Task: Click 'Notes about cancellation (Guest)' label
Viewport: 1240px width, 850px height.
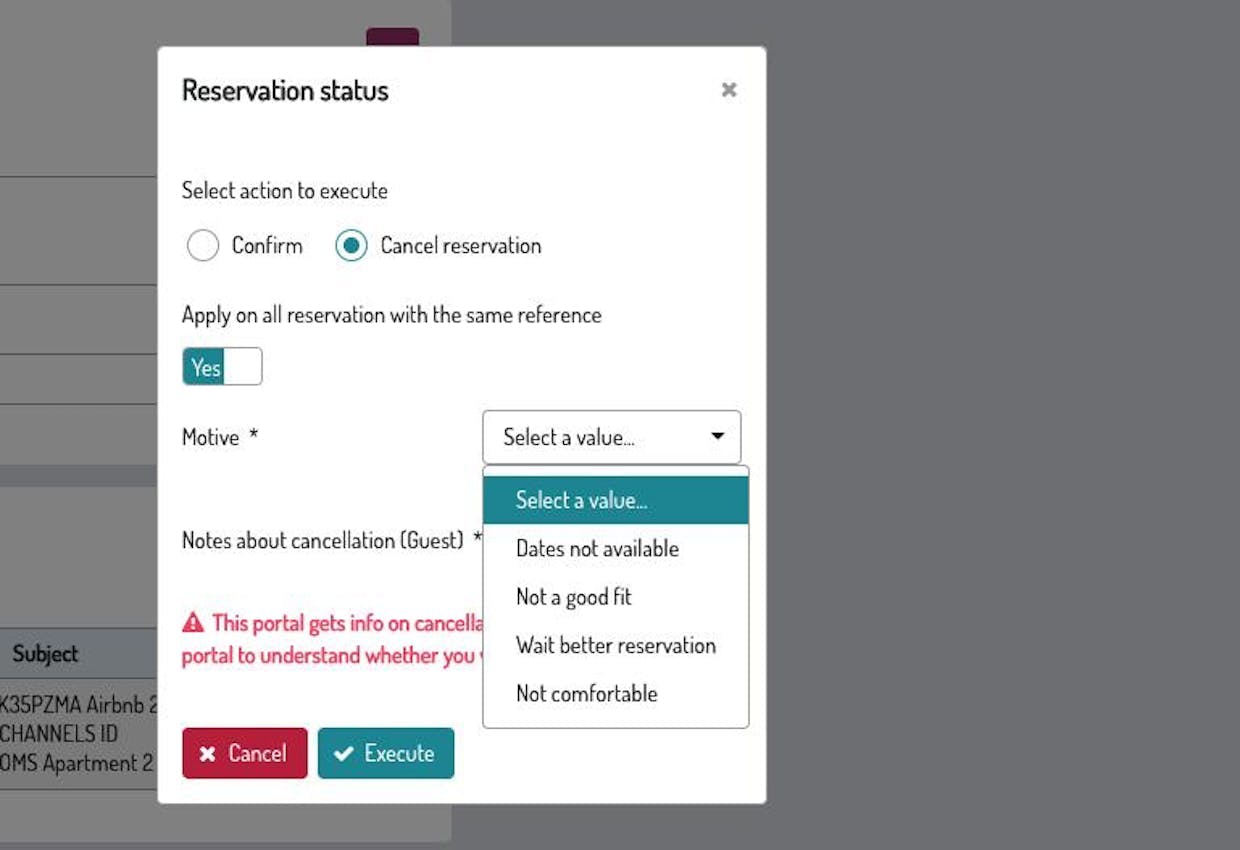Action: (322, 541)
